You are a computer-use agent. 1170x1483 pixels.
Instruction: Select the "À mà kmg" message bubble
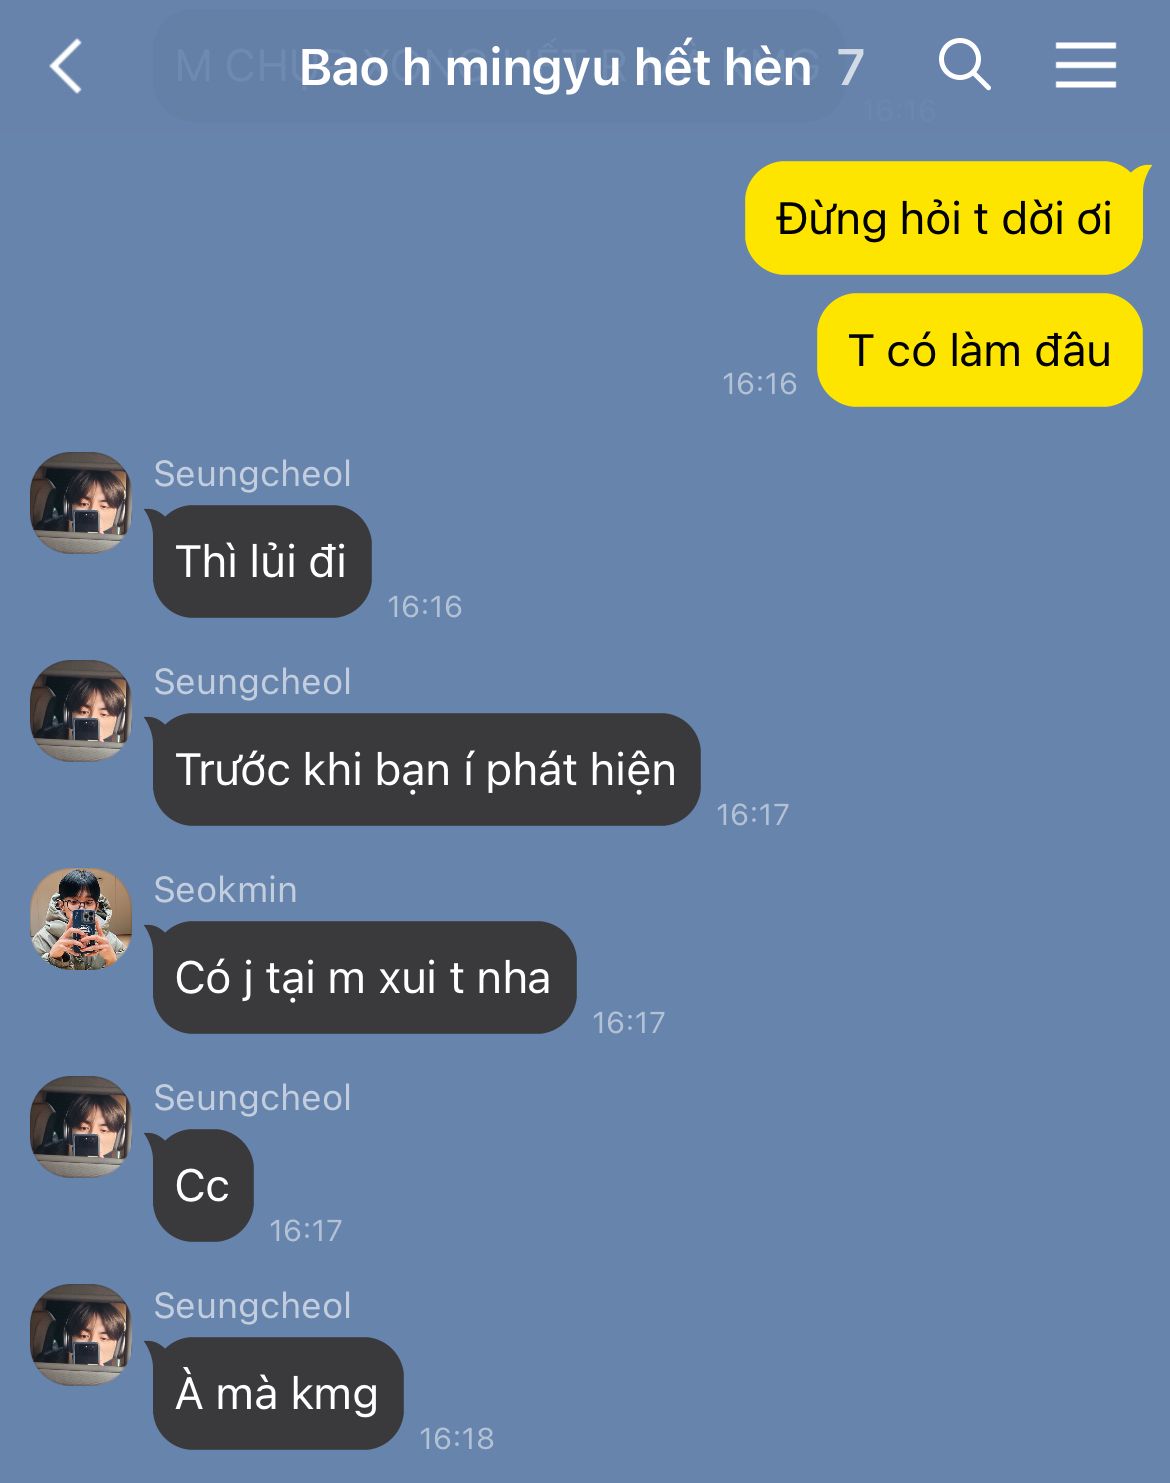click(278, 1393)
